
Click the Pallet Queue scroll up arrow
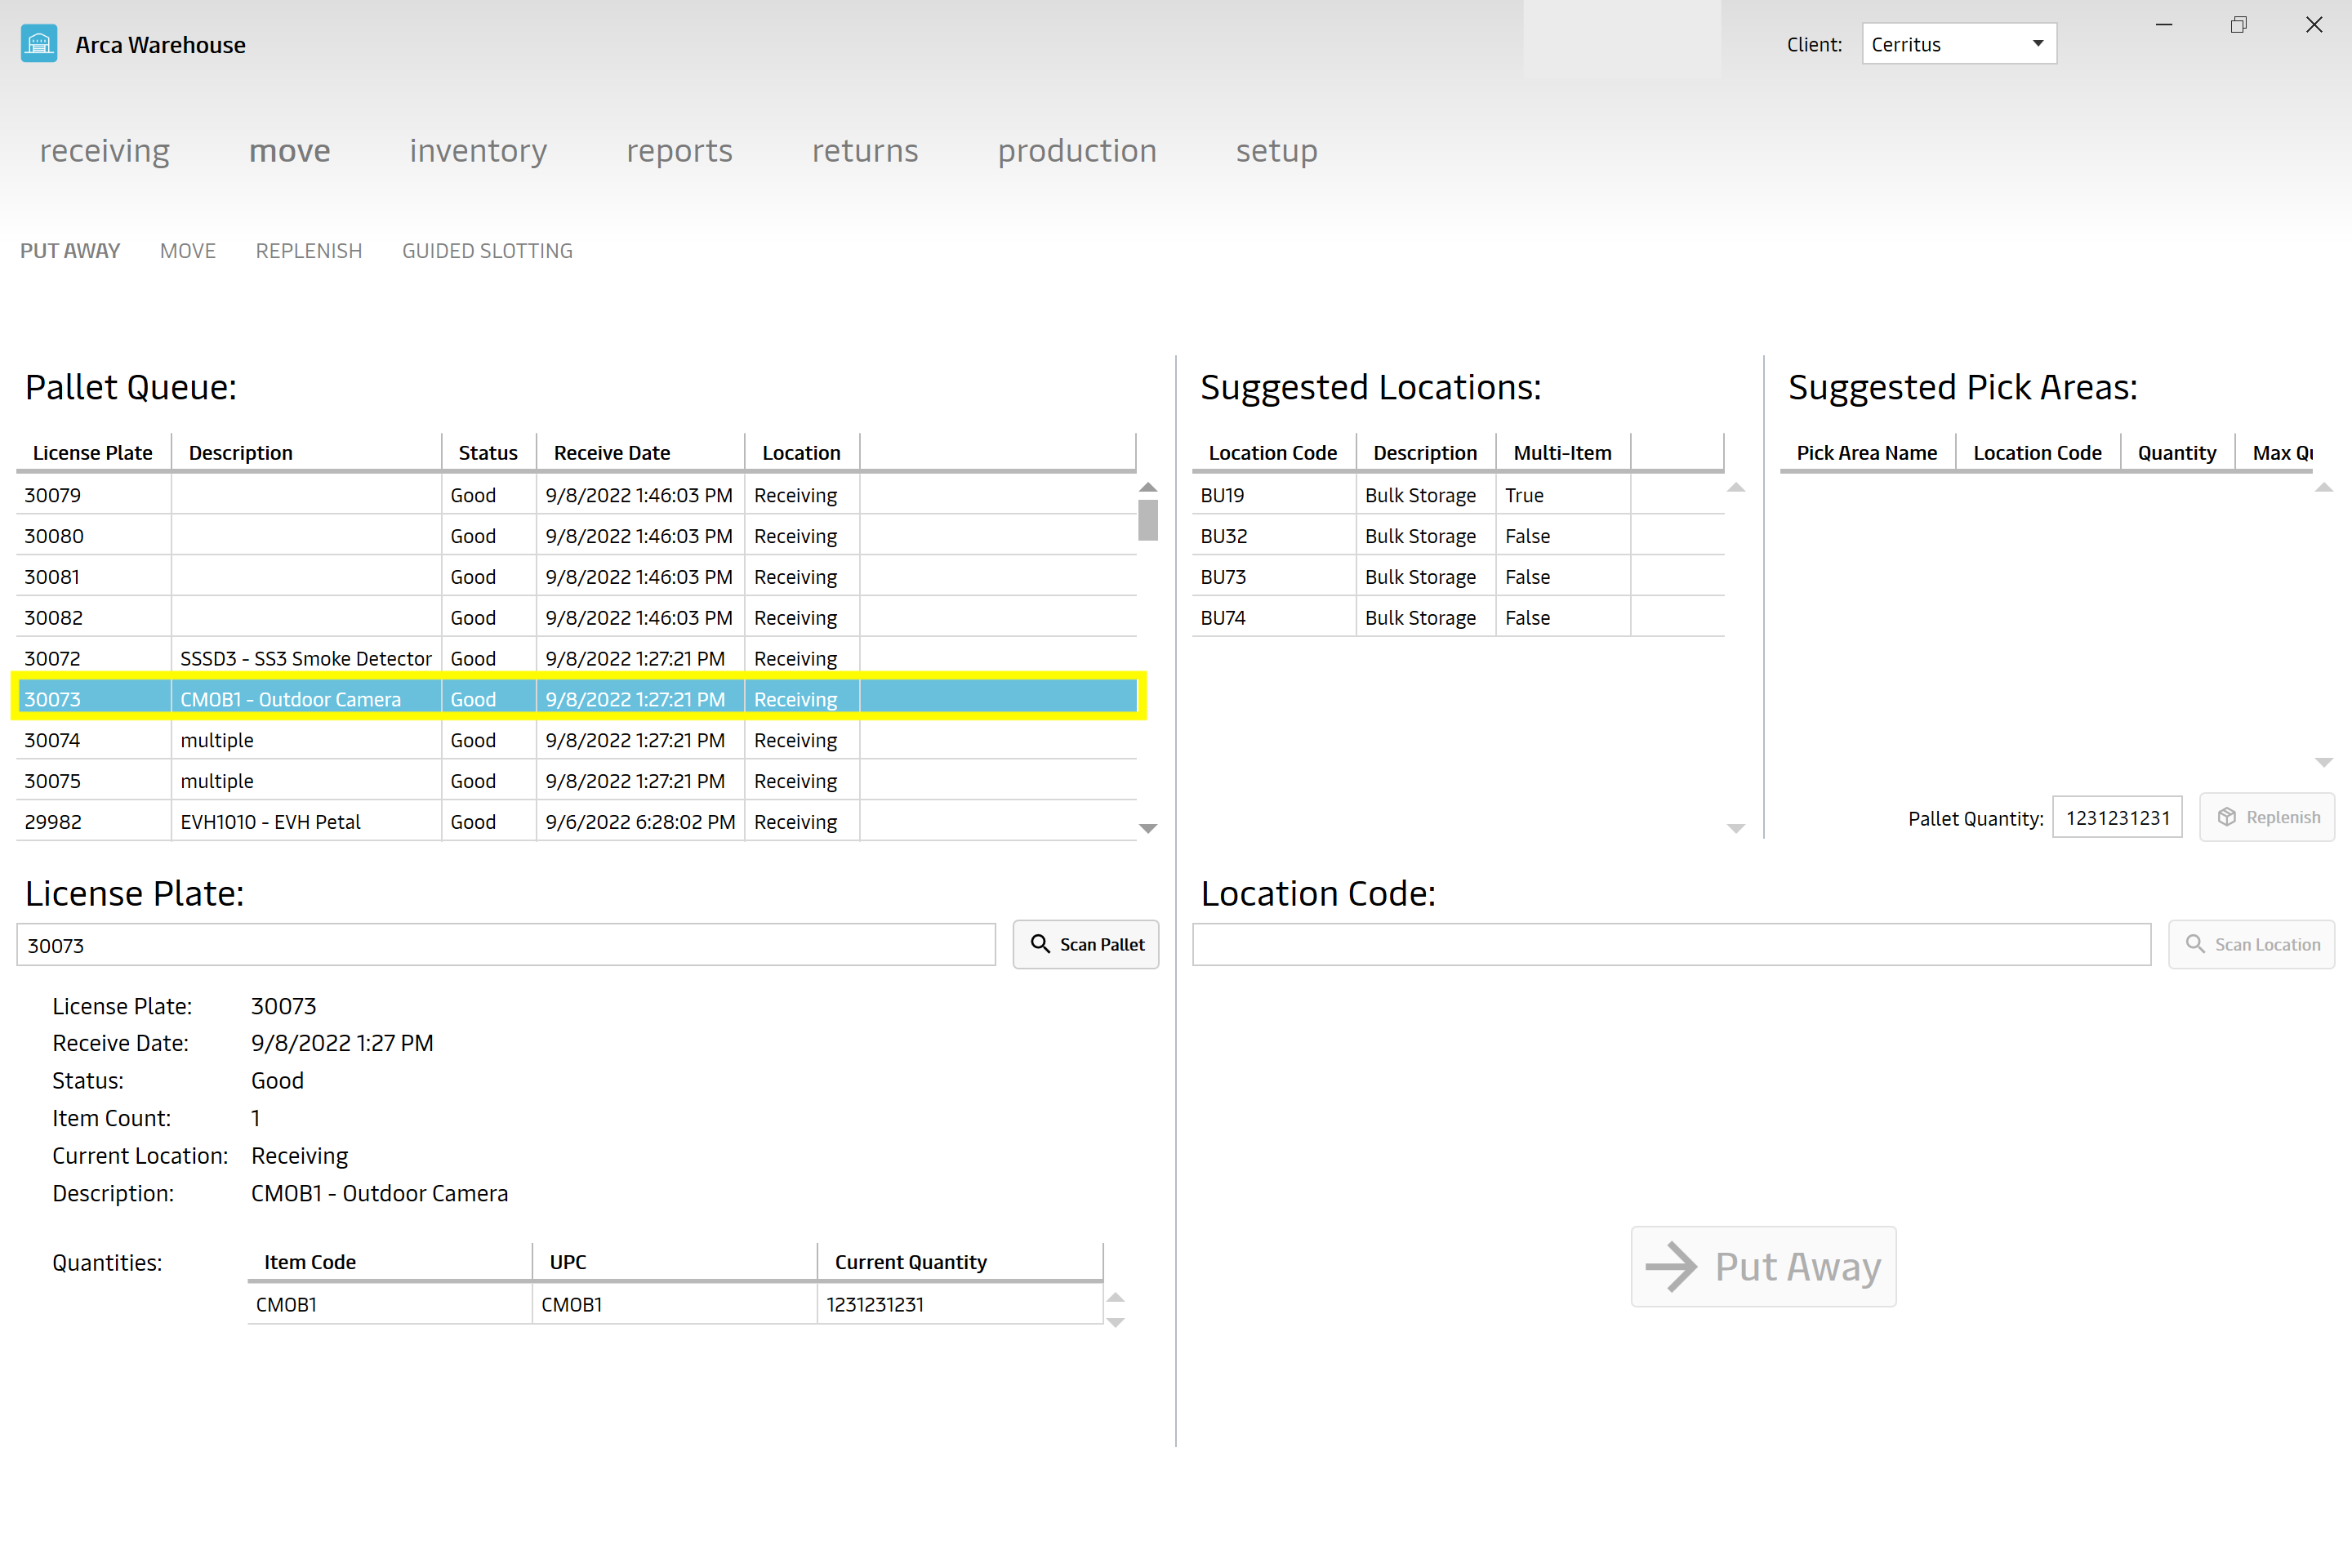point(1148,487)
